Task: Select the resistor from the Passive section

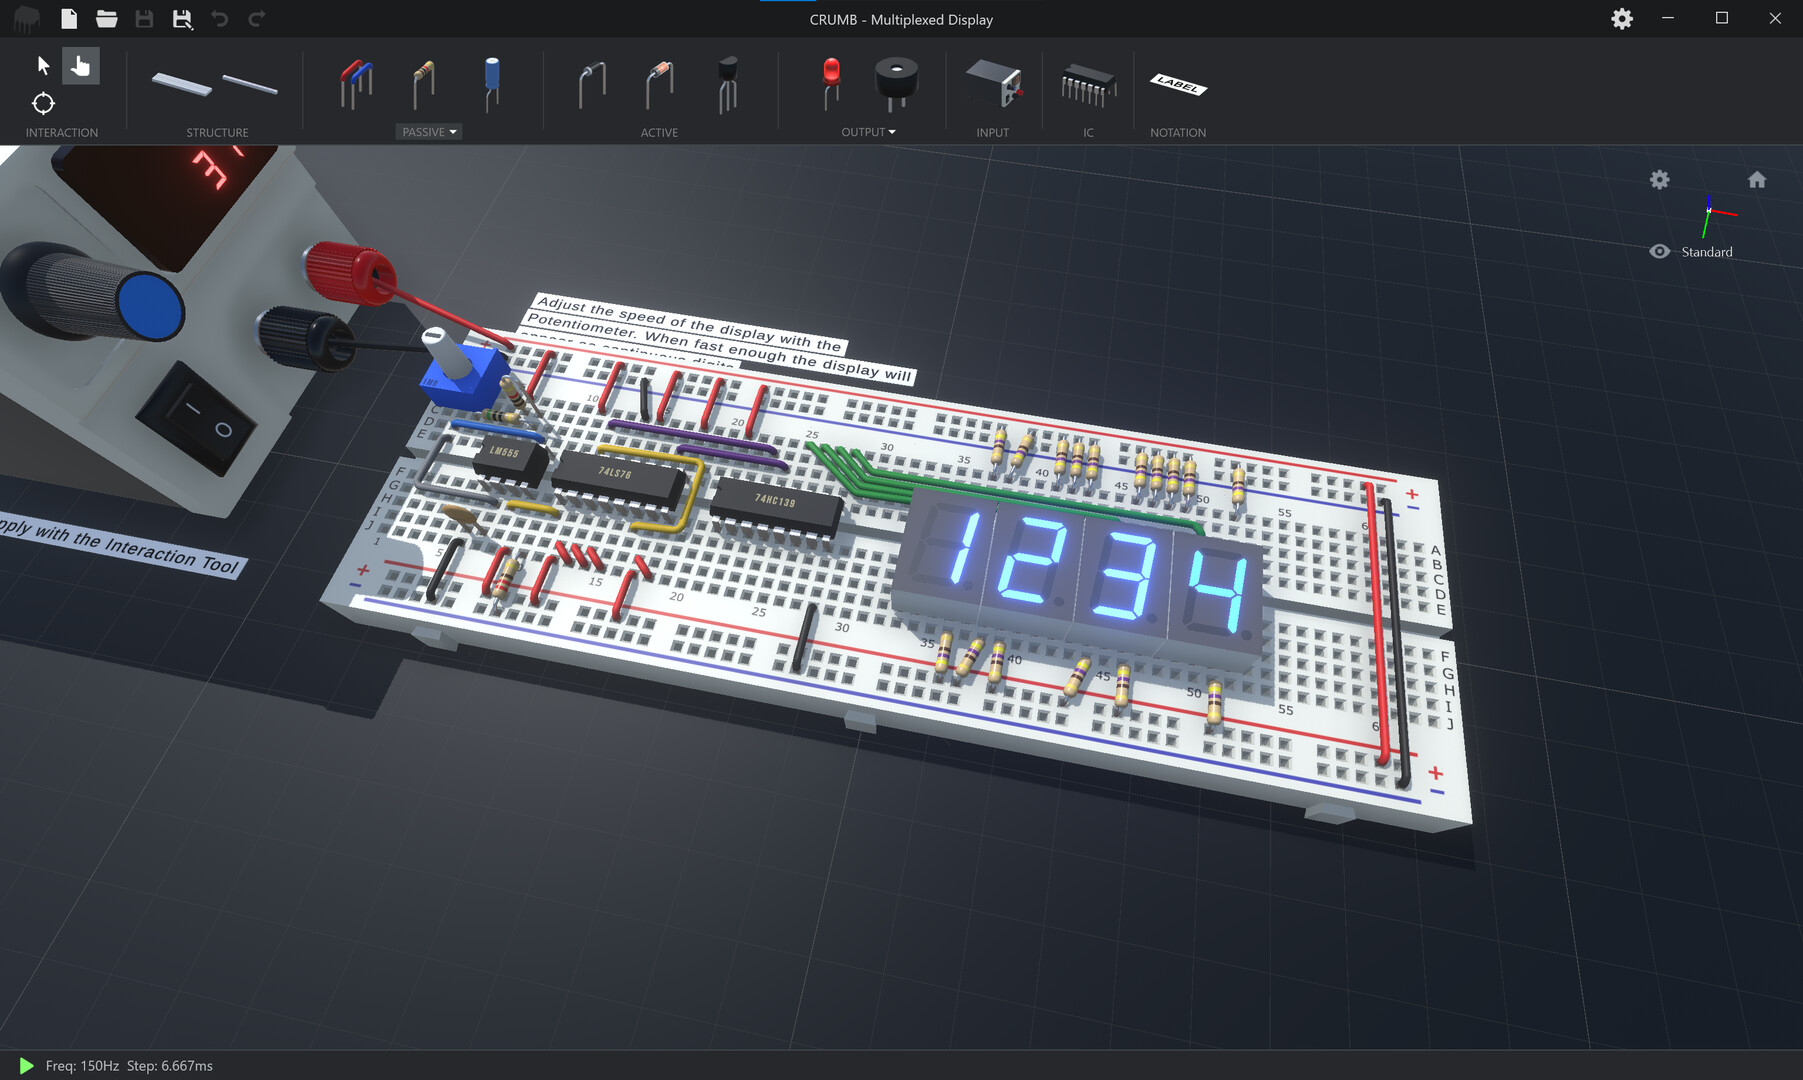Action: tap(423, 85)
